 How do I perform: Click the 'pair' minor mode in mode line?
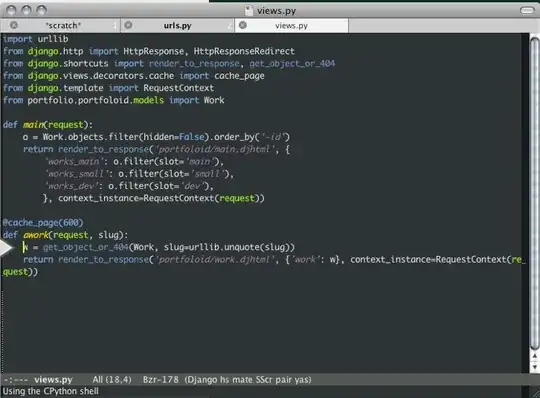(282, 380)
